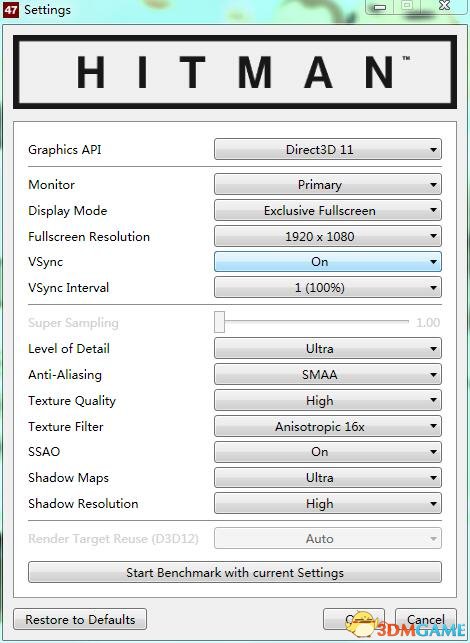Change the Shadow Resolution dropdown

click(x=328, y=504)
